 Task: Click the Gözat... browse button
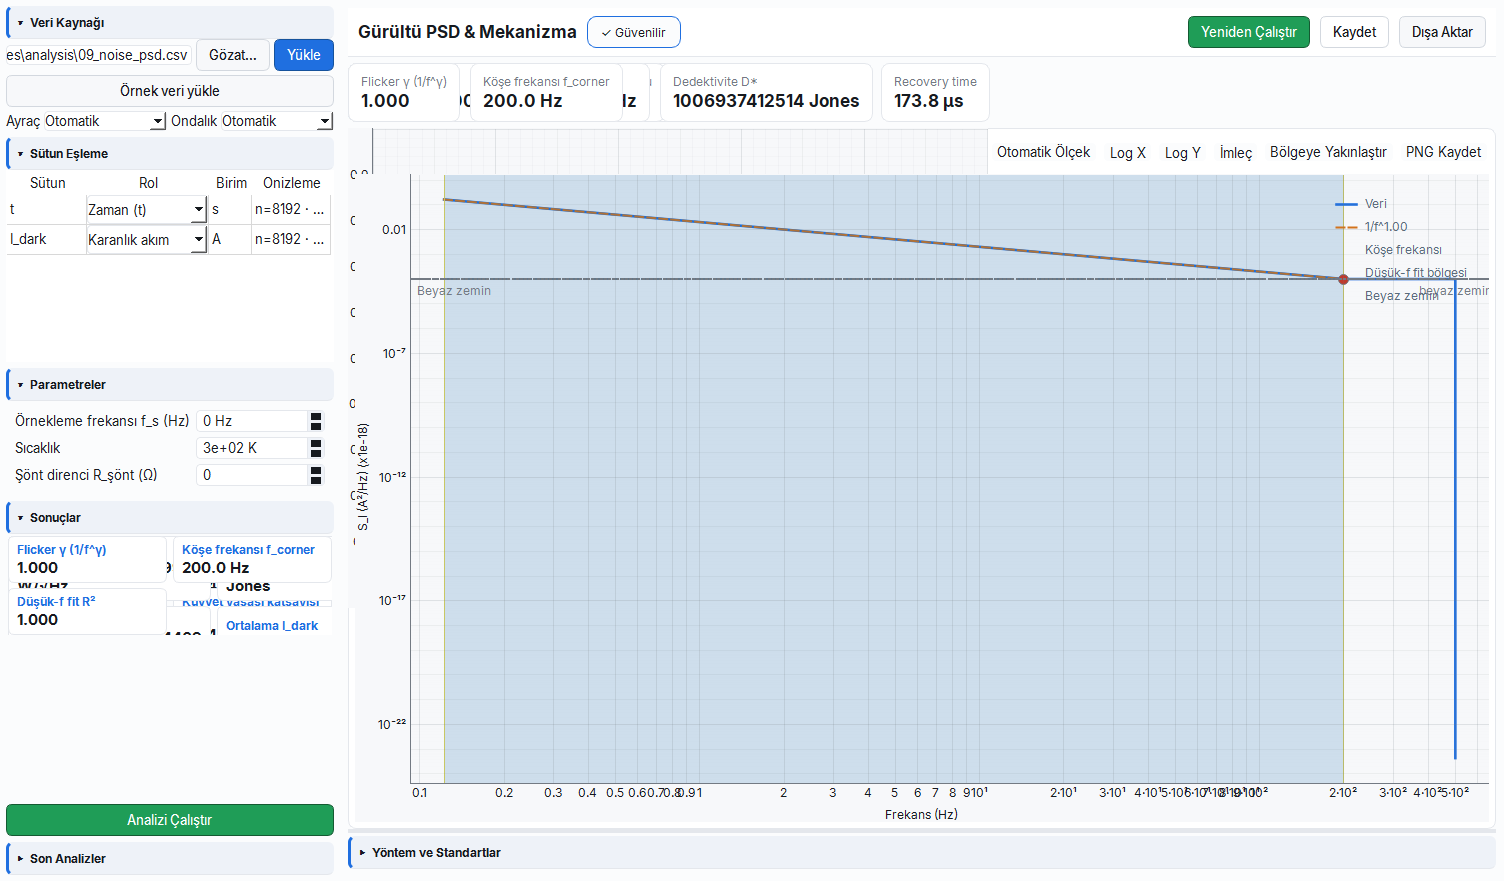233,55
